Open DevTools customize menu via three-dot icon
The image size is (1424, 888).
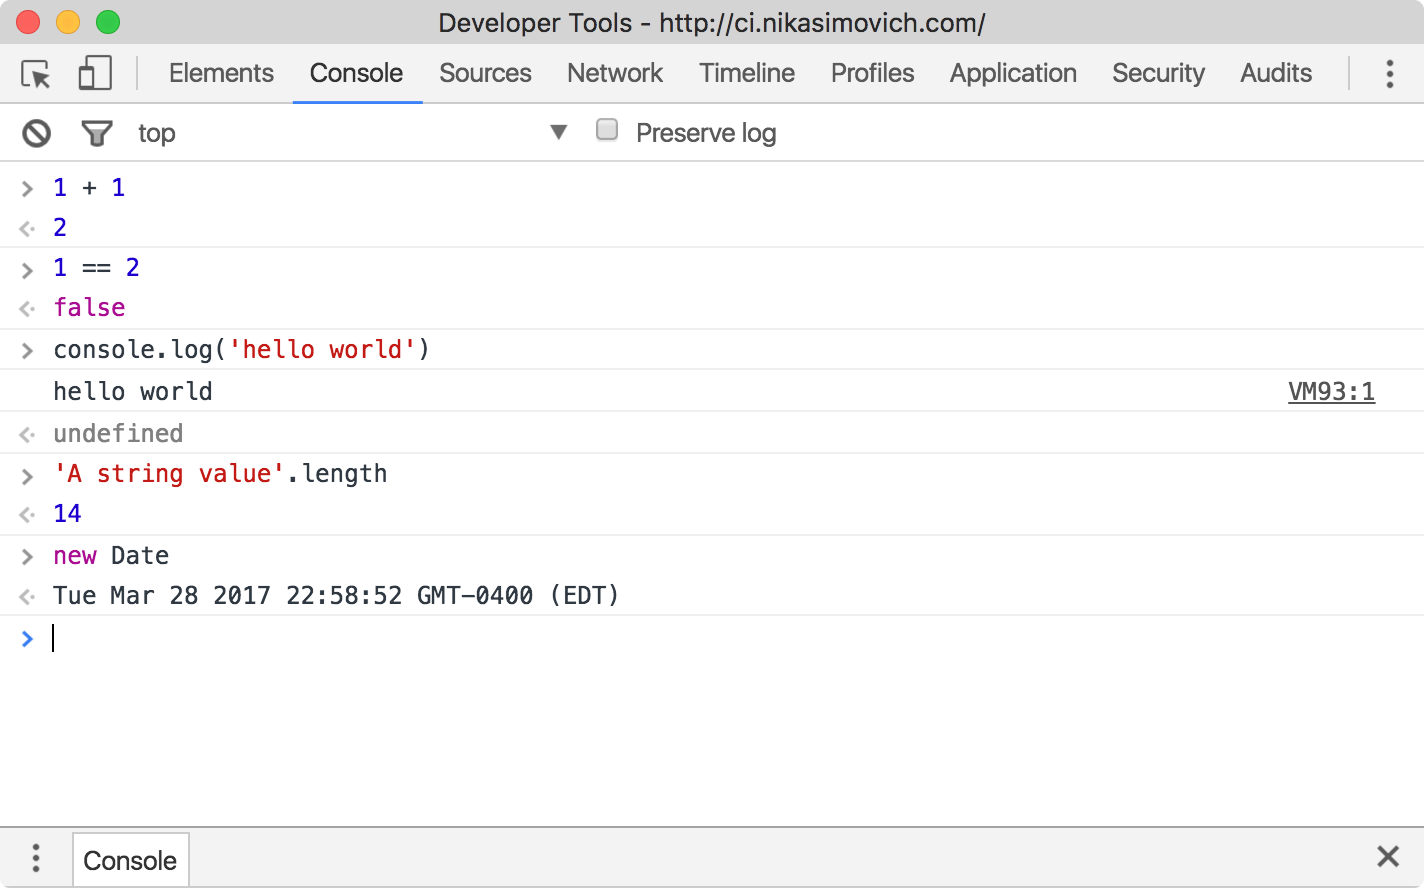point(1389,73)
